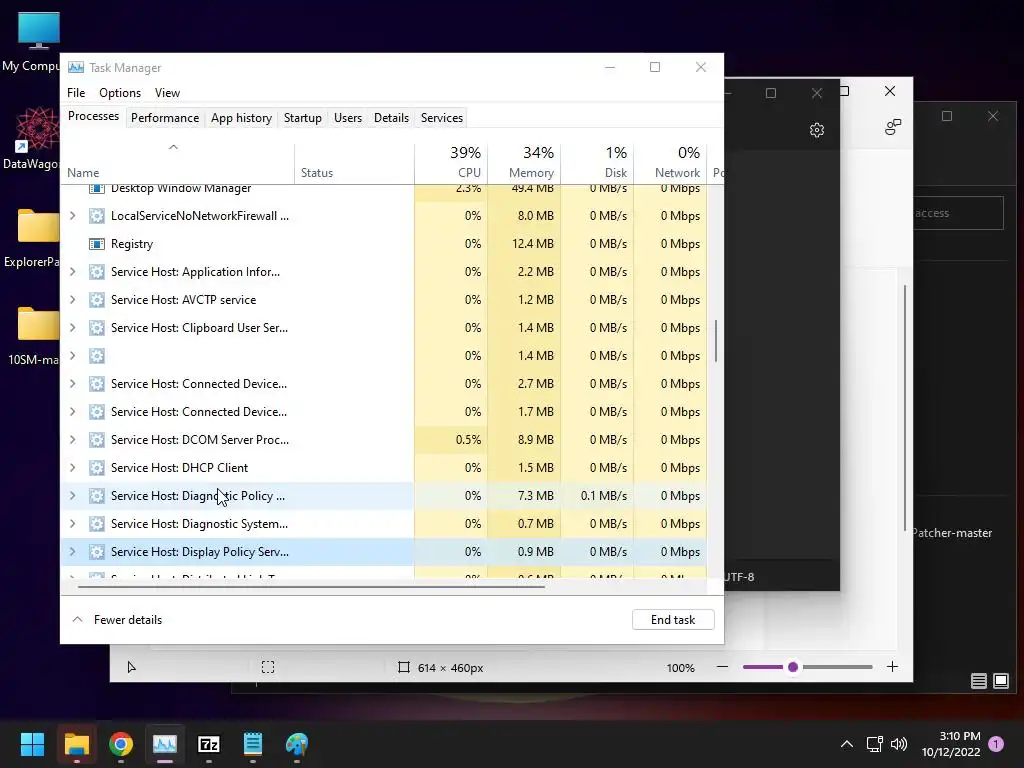
Task: Expand Service Host: DCOM Server Process row
Action: tap(72, 440)
